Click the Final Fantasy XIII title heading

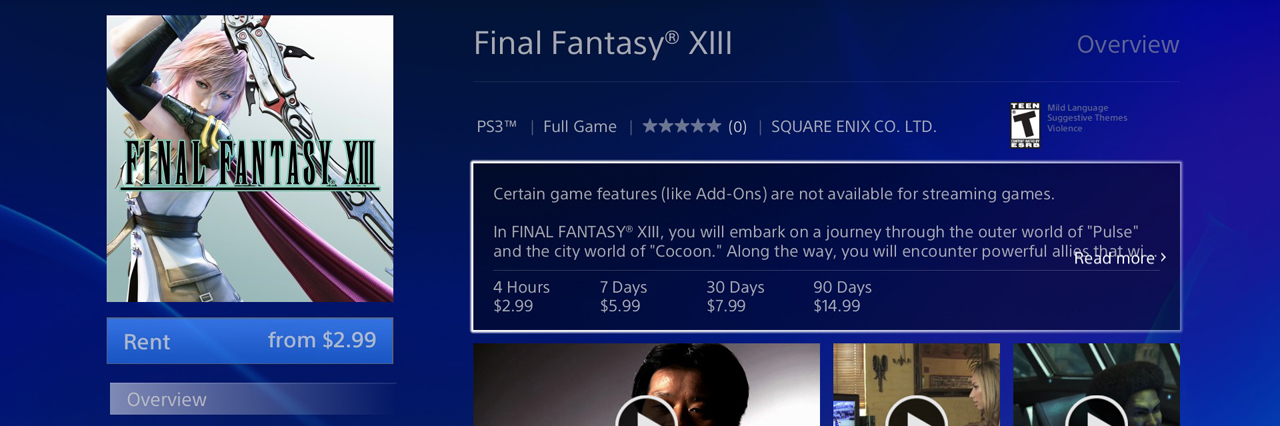coord(603,44)
